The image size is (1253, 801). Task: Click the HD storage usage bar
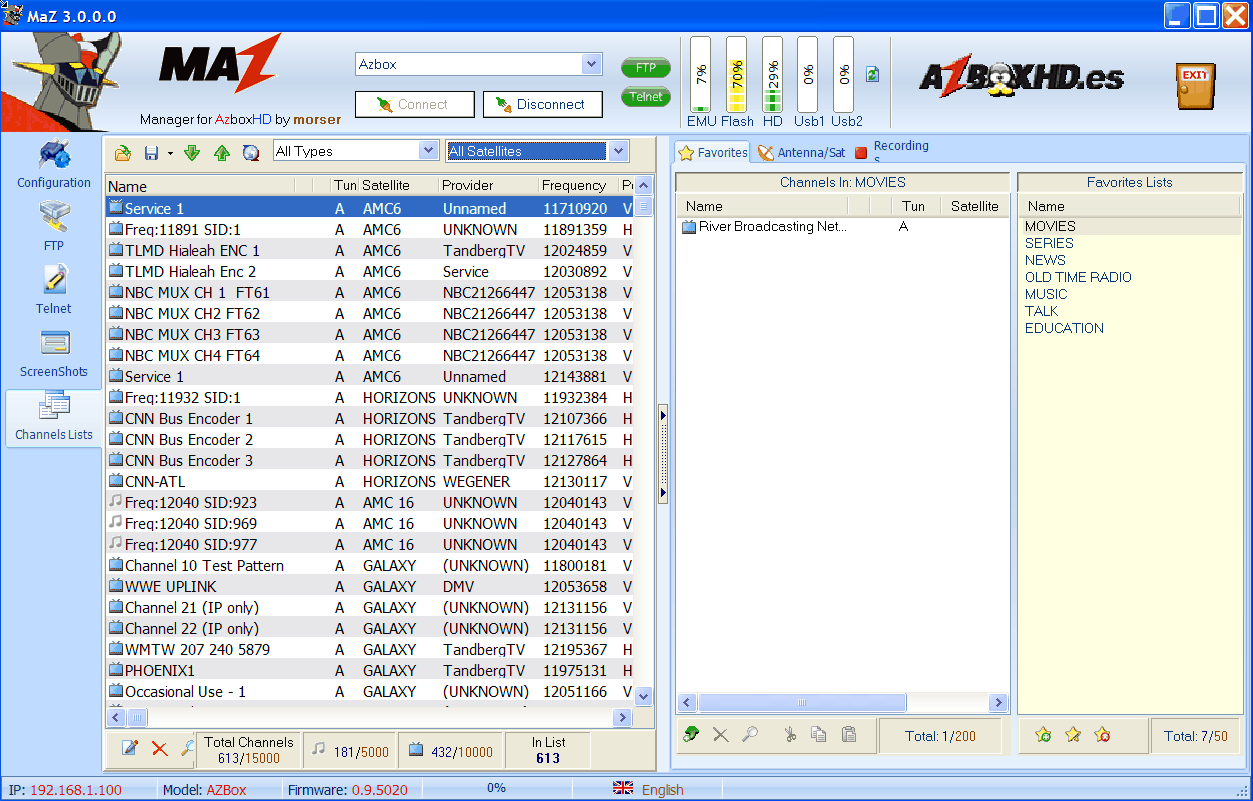773,75
